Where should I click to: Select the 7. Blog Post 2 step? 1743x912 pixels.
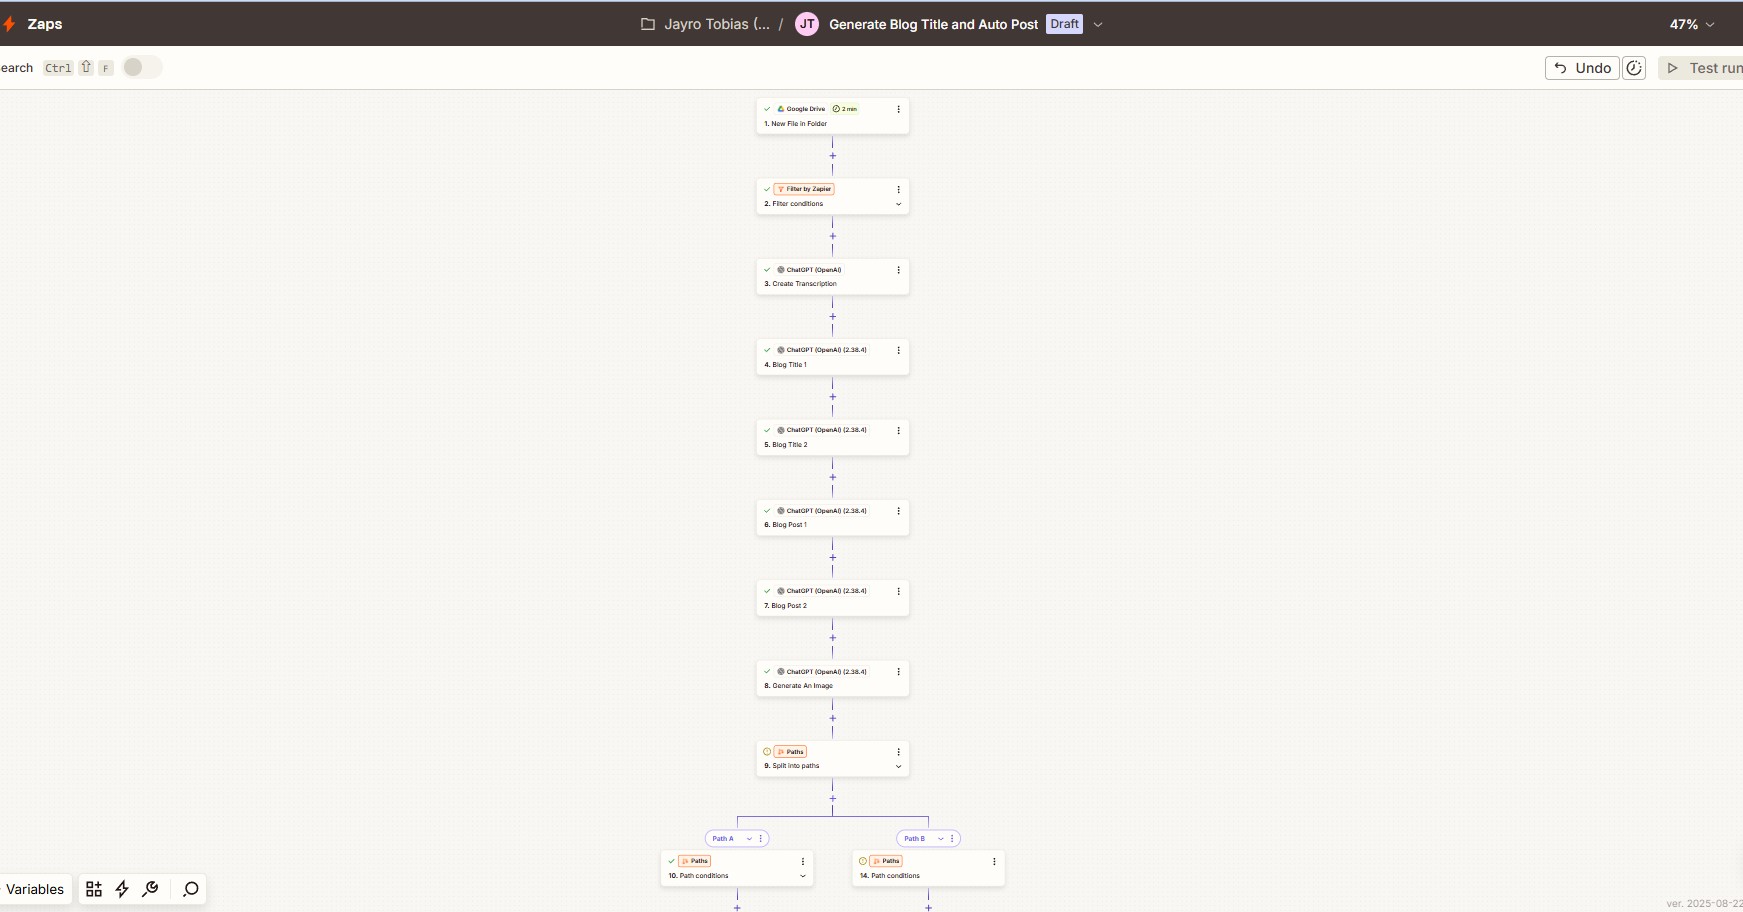click(832, 598)
